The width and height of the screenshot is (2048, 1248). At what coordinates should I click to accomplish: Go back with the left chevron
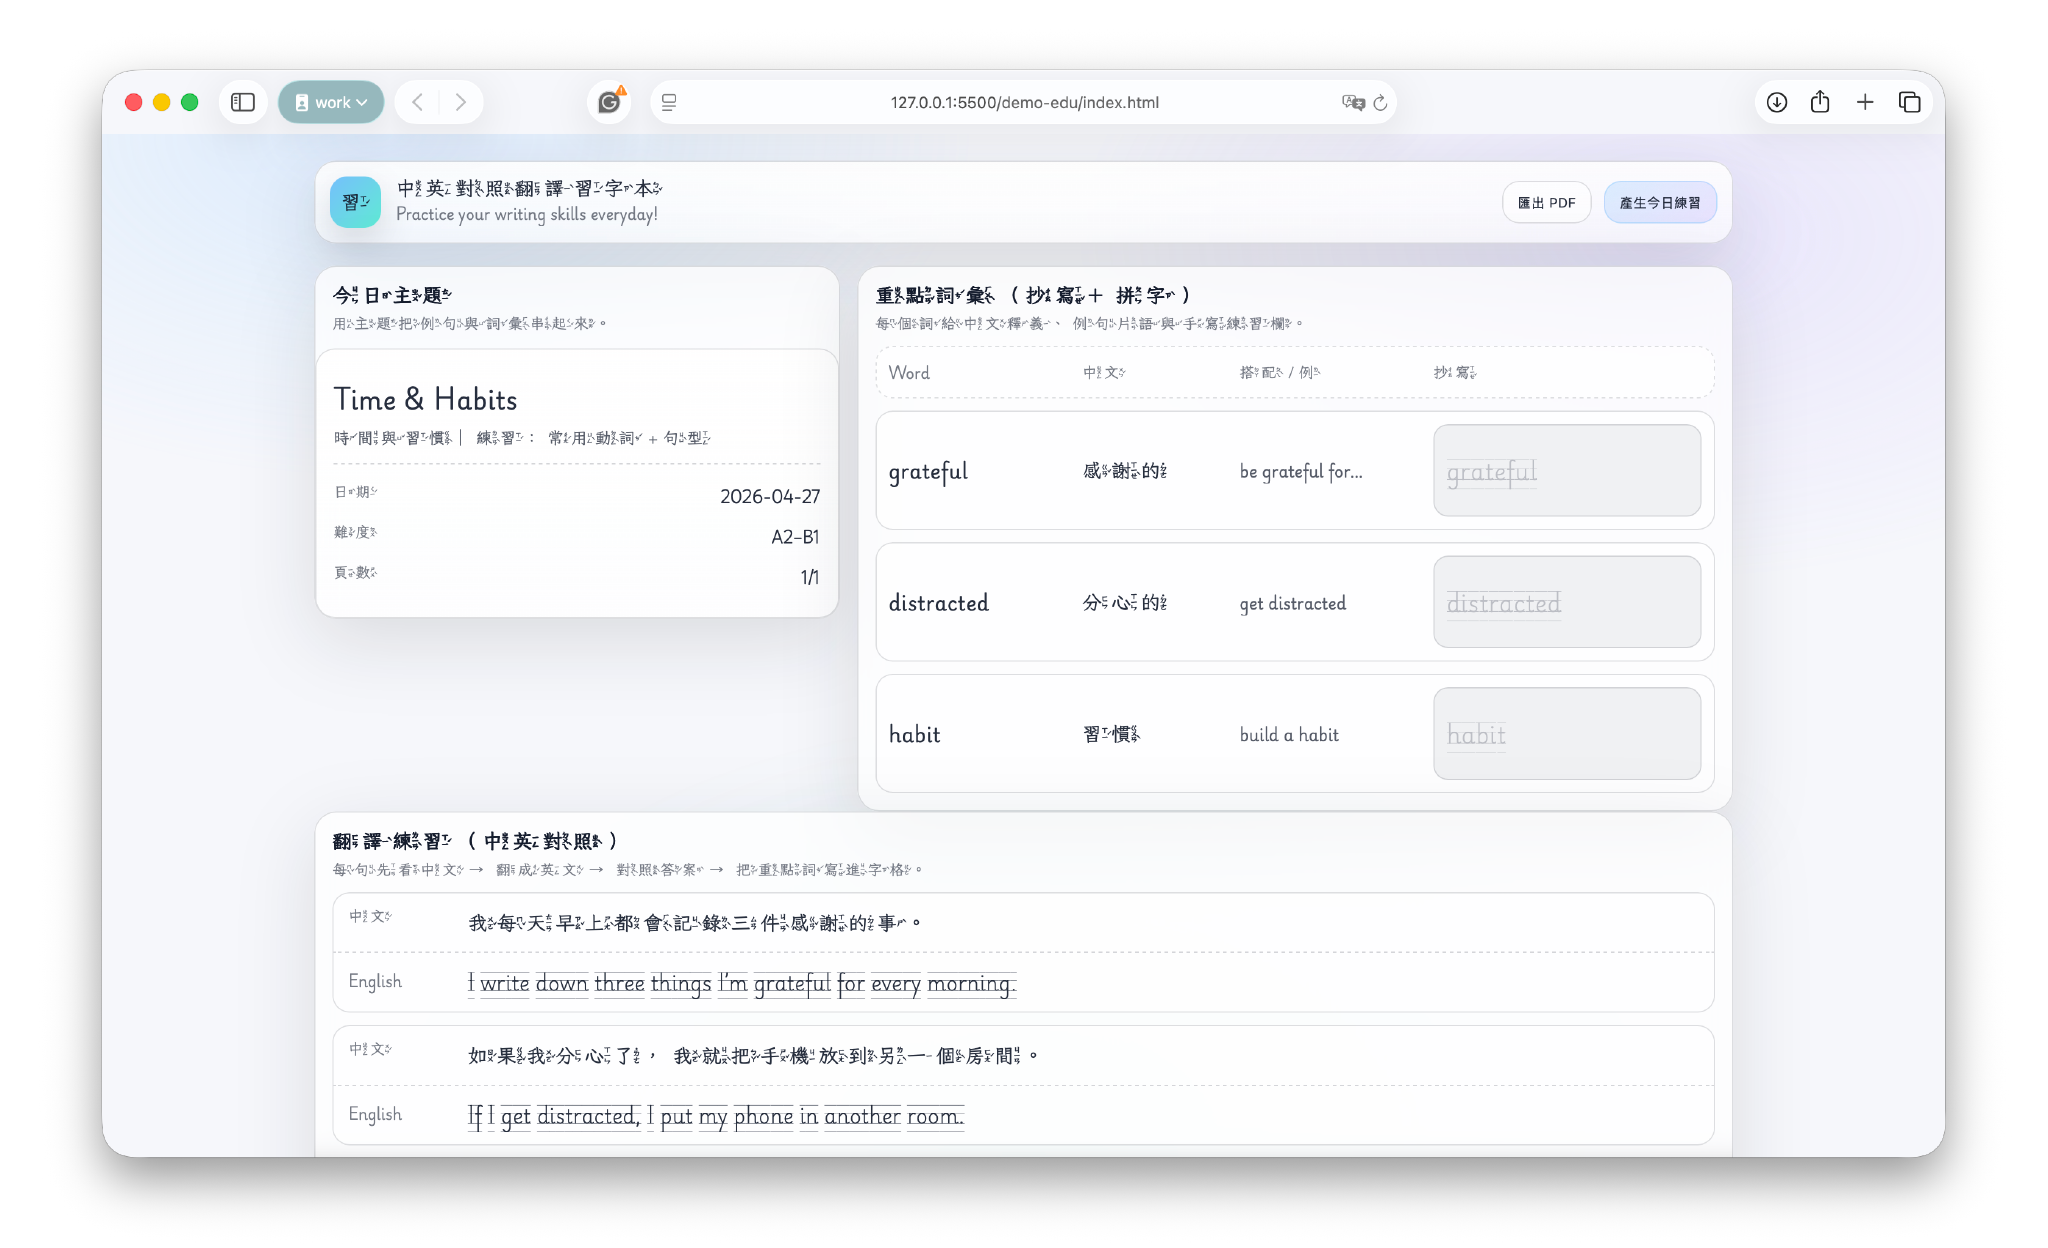tap(418, 102)
